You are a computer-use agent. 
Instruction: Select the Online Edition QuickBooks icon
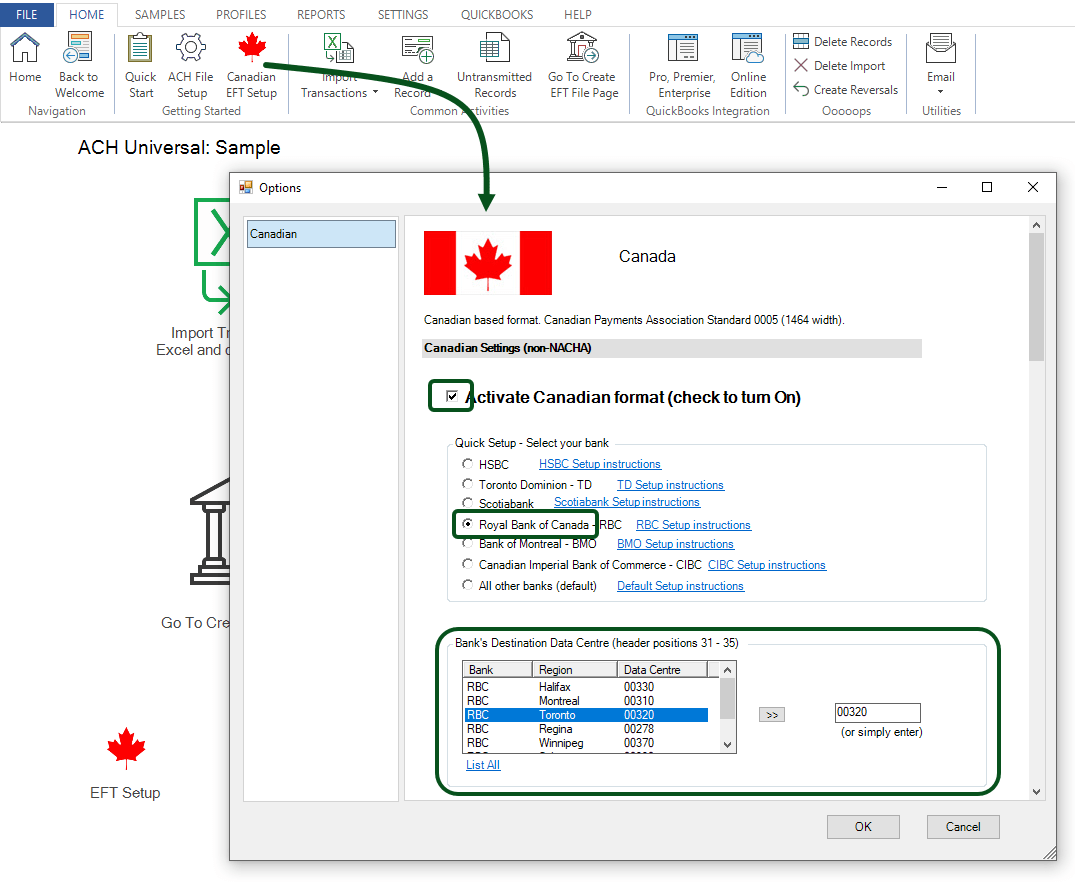click(747, 65)
